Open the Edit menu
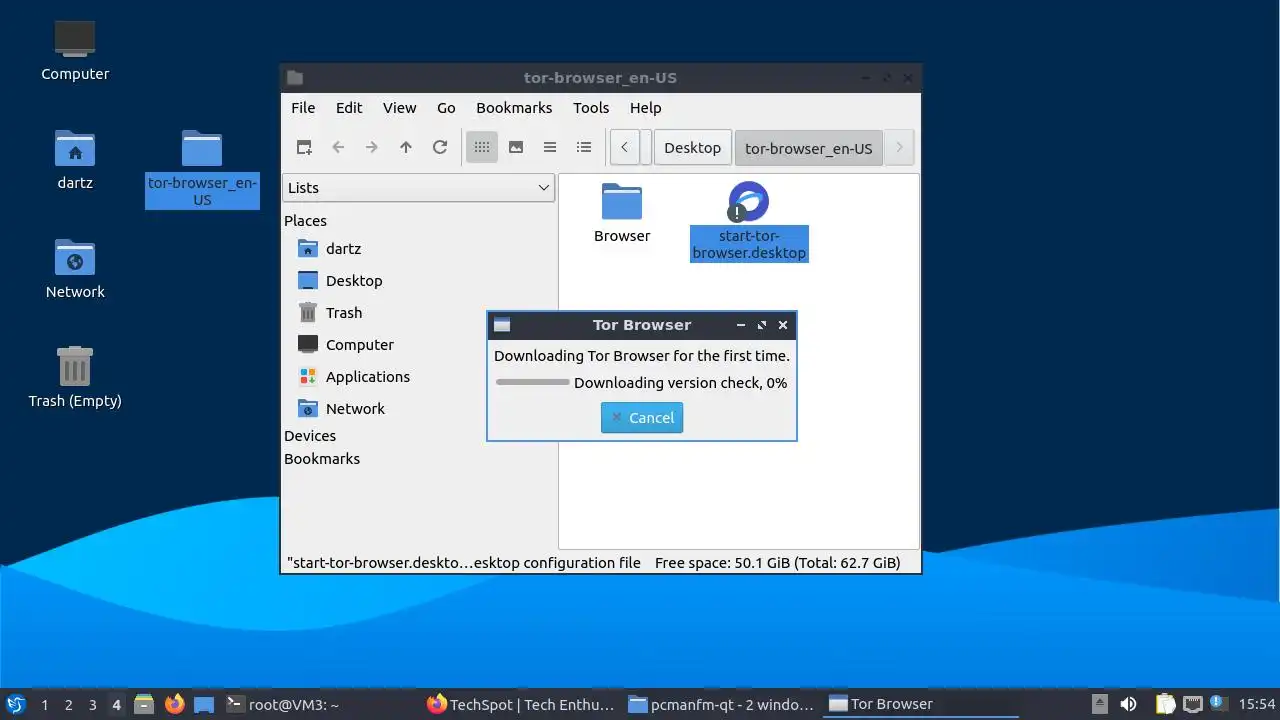The height and width of the screenshot is (720, 1280). 349,108
